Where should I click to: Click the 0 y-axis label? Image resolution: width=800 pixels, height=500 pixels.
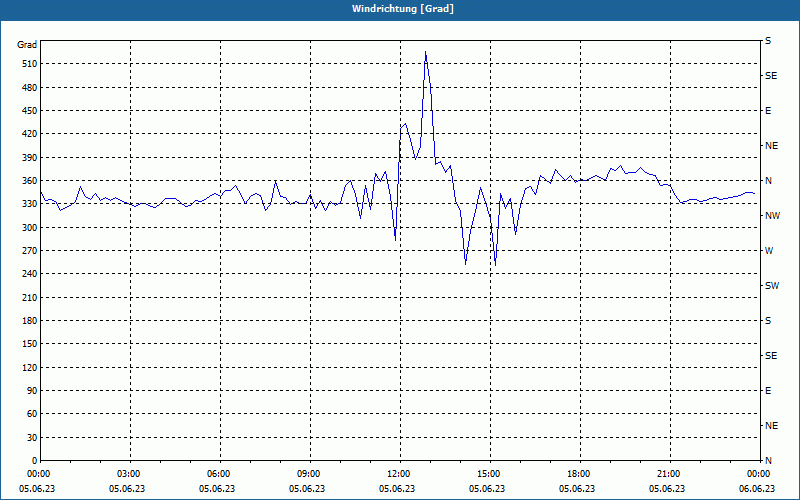34,460
